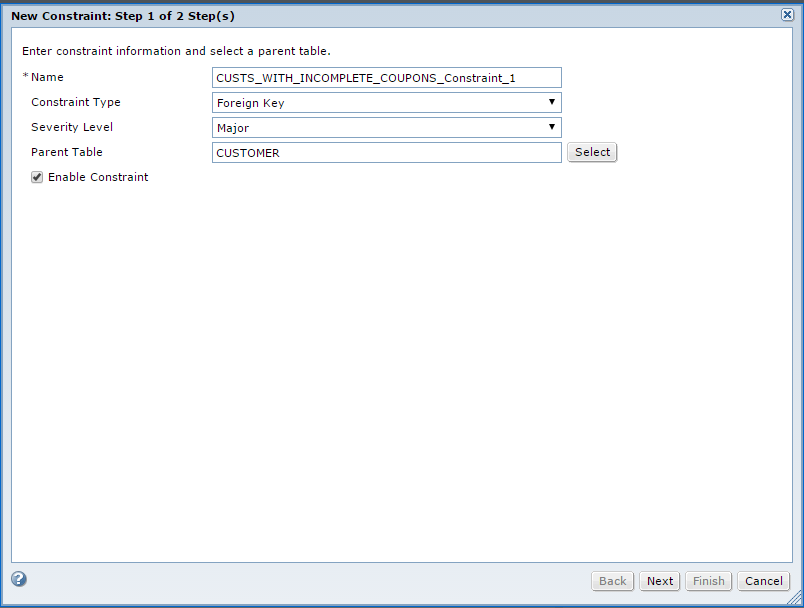The height and width of the screenshot is (608, 804).
Task: Focus the constraint Name text field
Action: (x=387, y=77)
